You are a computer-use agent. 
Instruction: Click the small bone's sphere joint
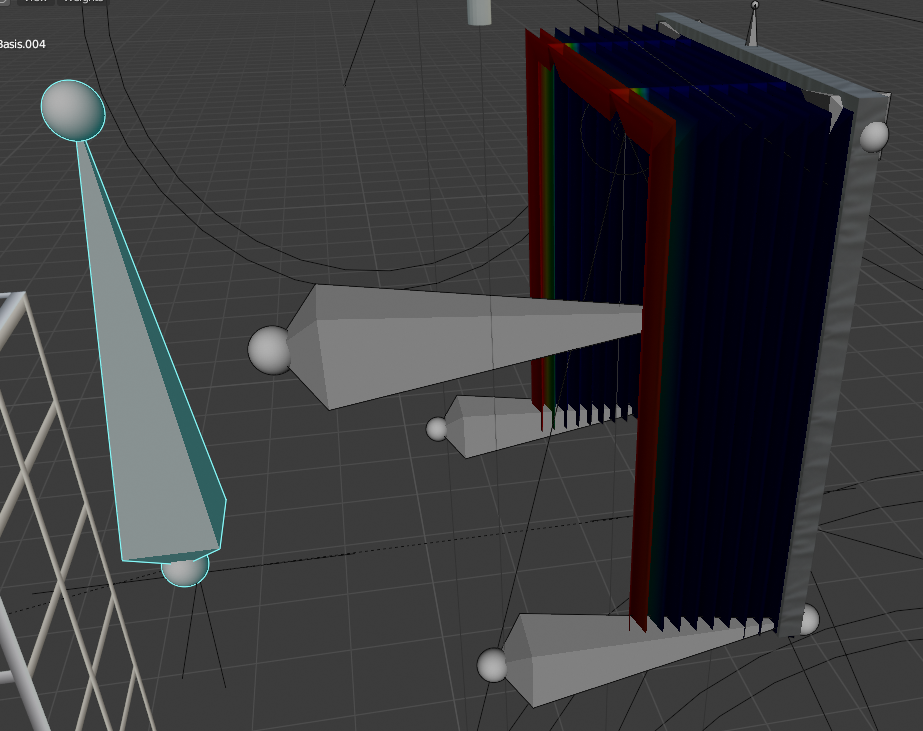coord(438,429)
